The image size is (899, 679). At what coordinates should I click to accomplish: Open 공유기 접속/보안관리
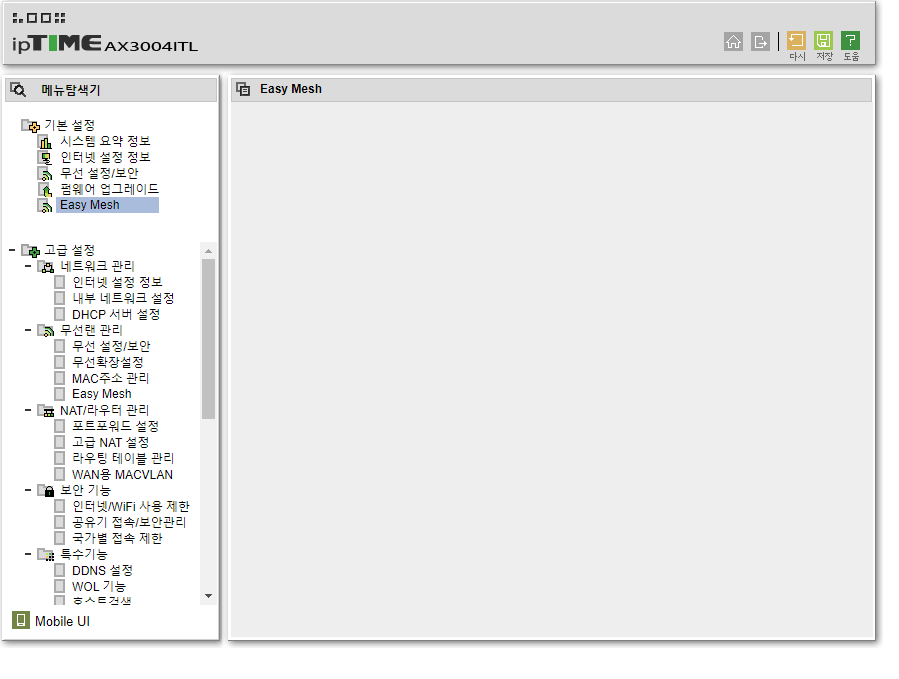pyautogui.click(x=129, y=522)
